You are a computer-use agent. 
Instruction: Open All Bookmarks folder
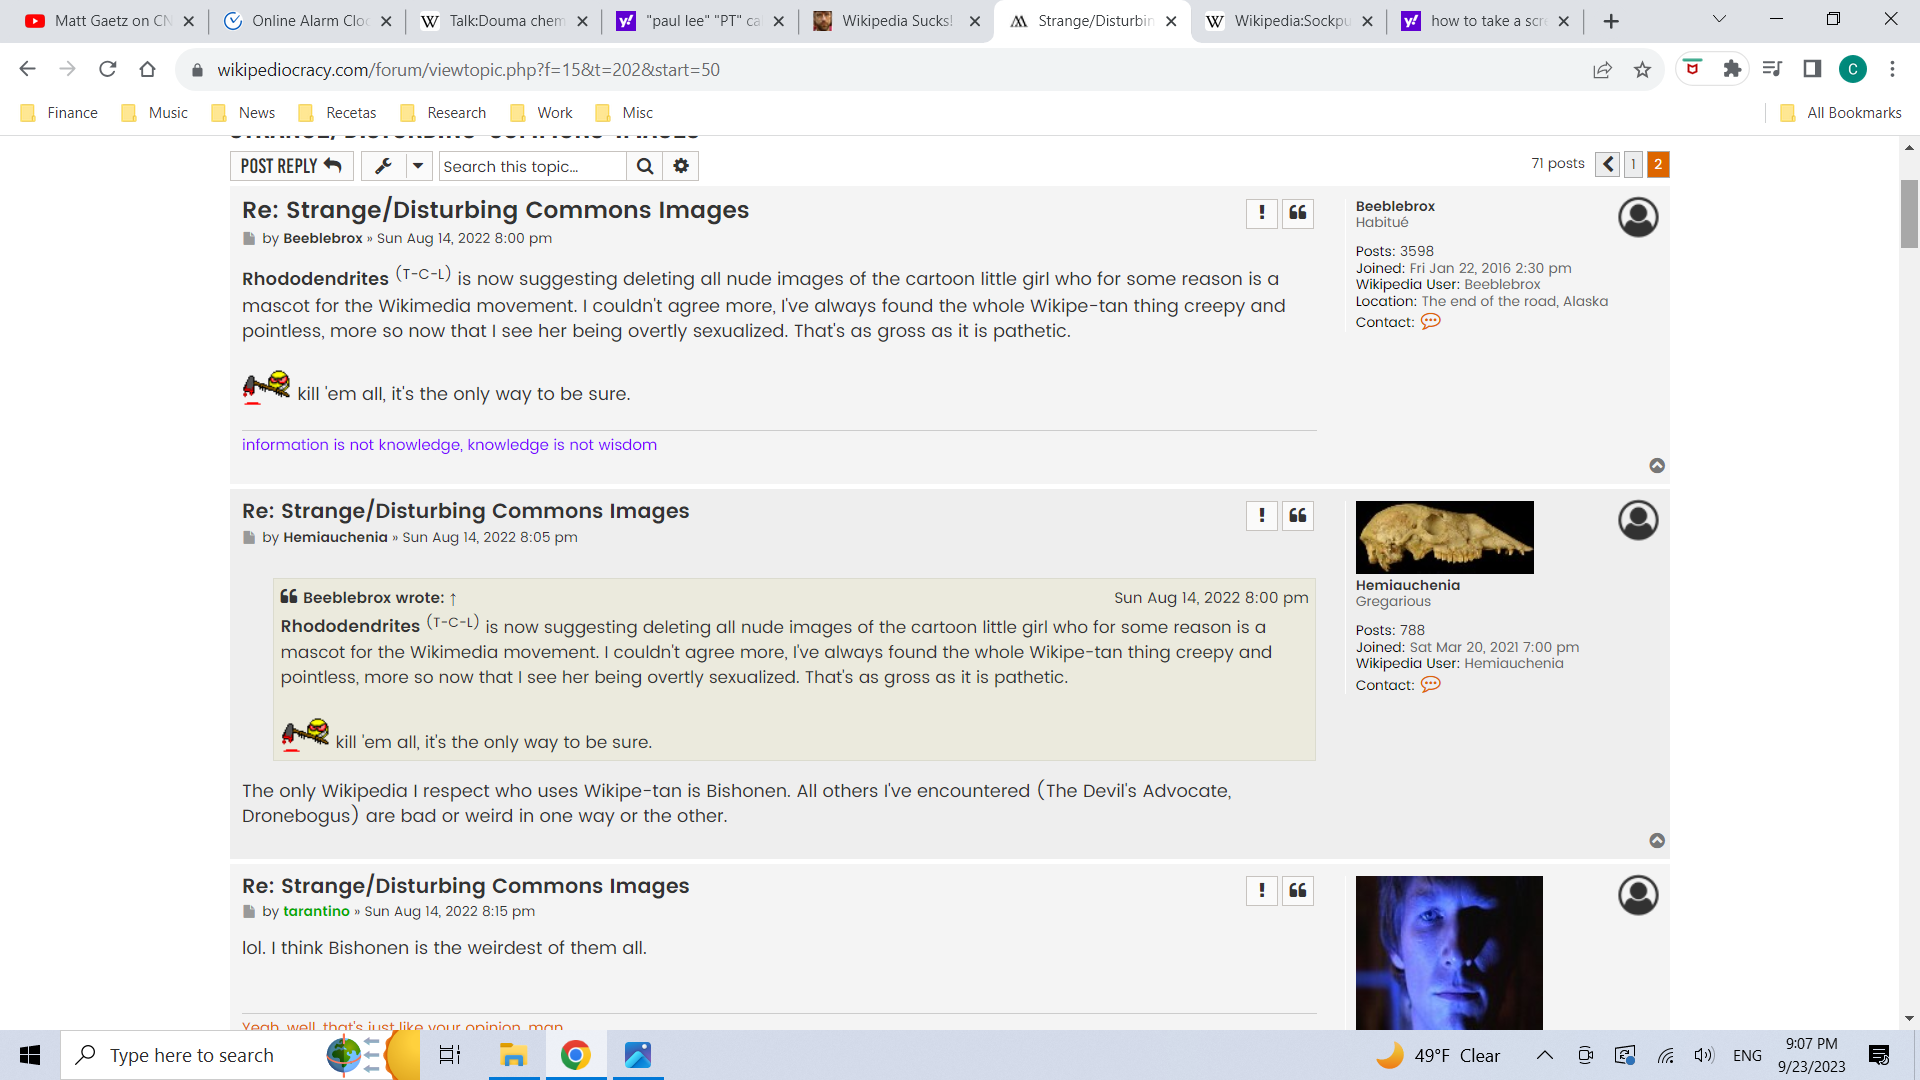1841,113
